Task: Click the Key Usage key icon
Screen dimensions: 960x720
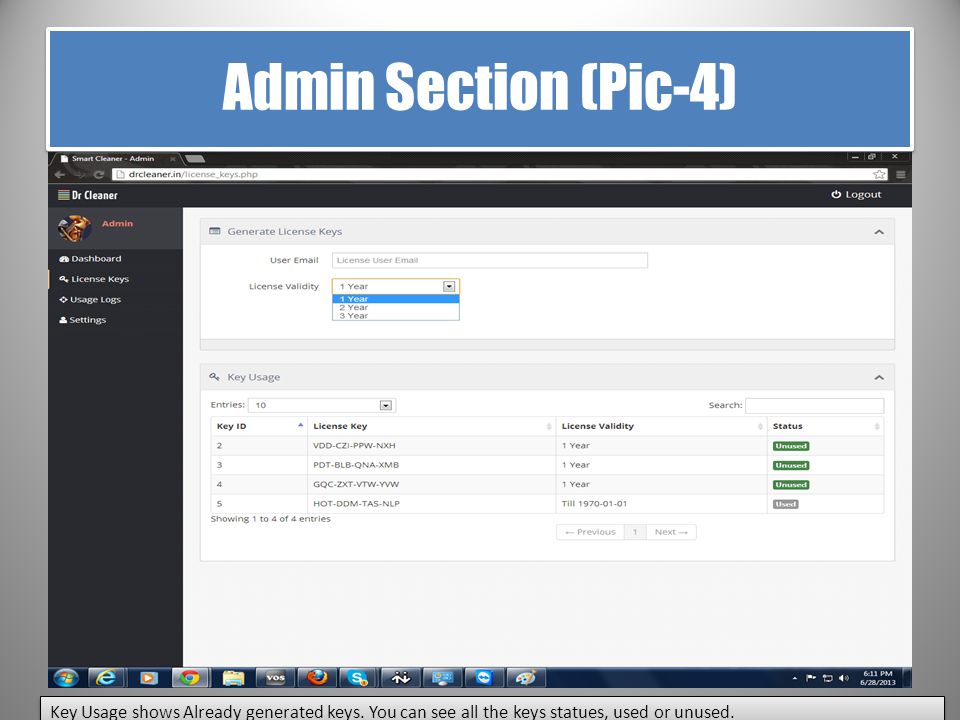Action: tap(214, 377)
